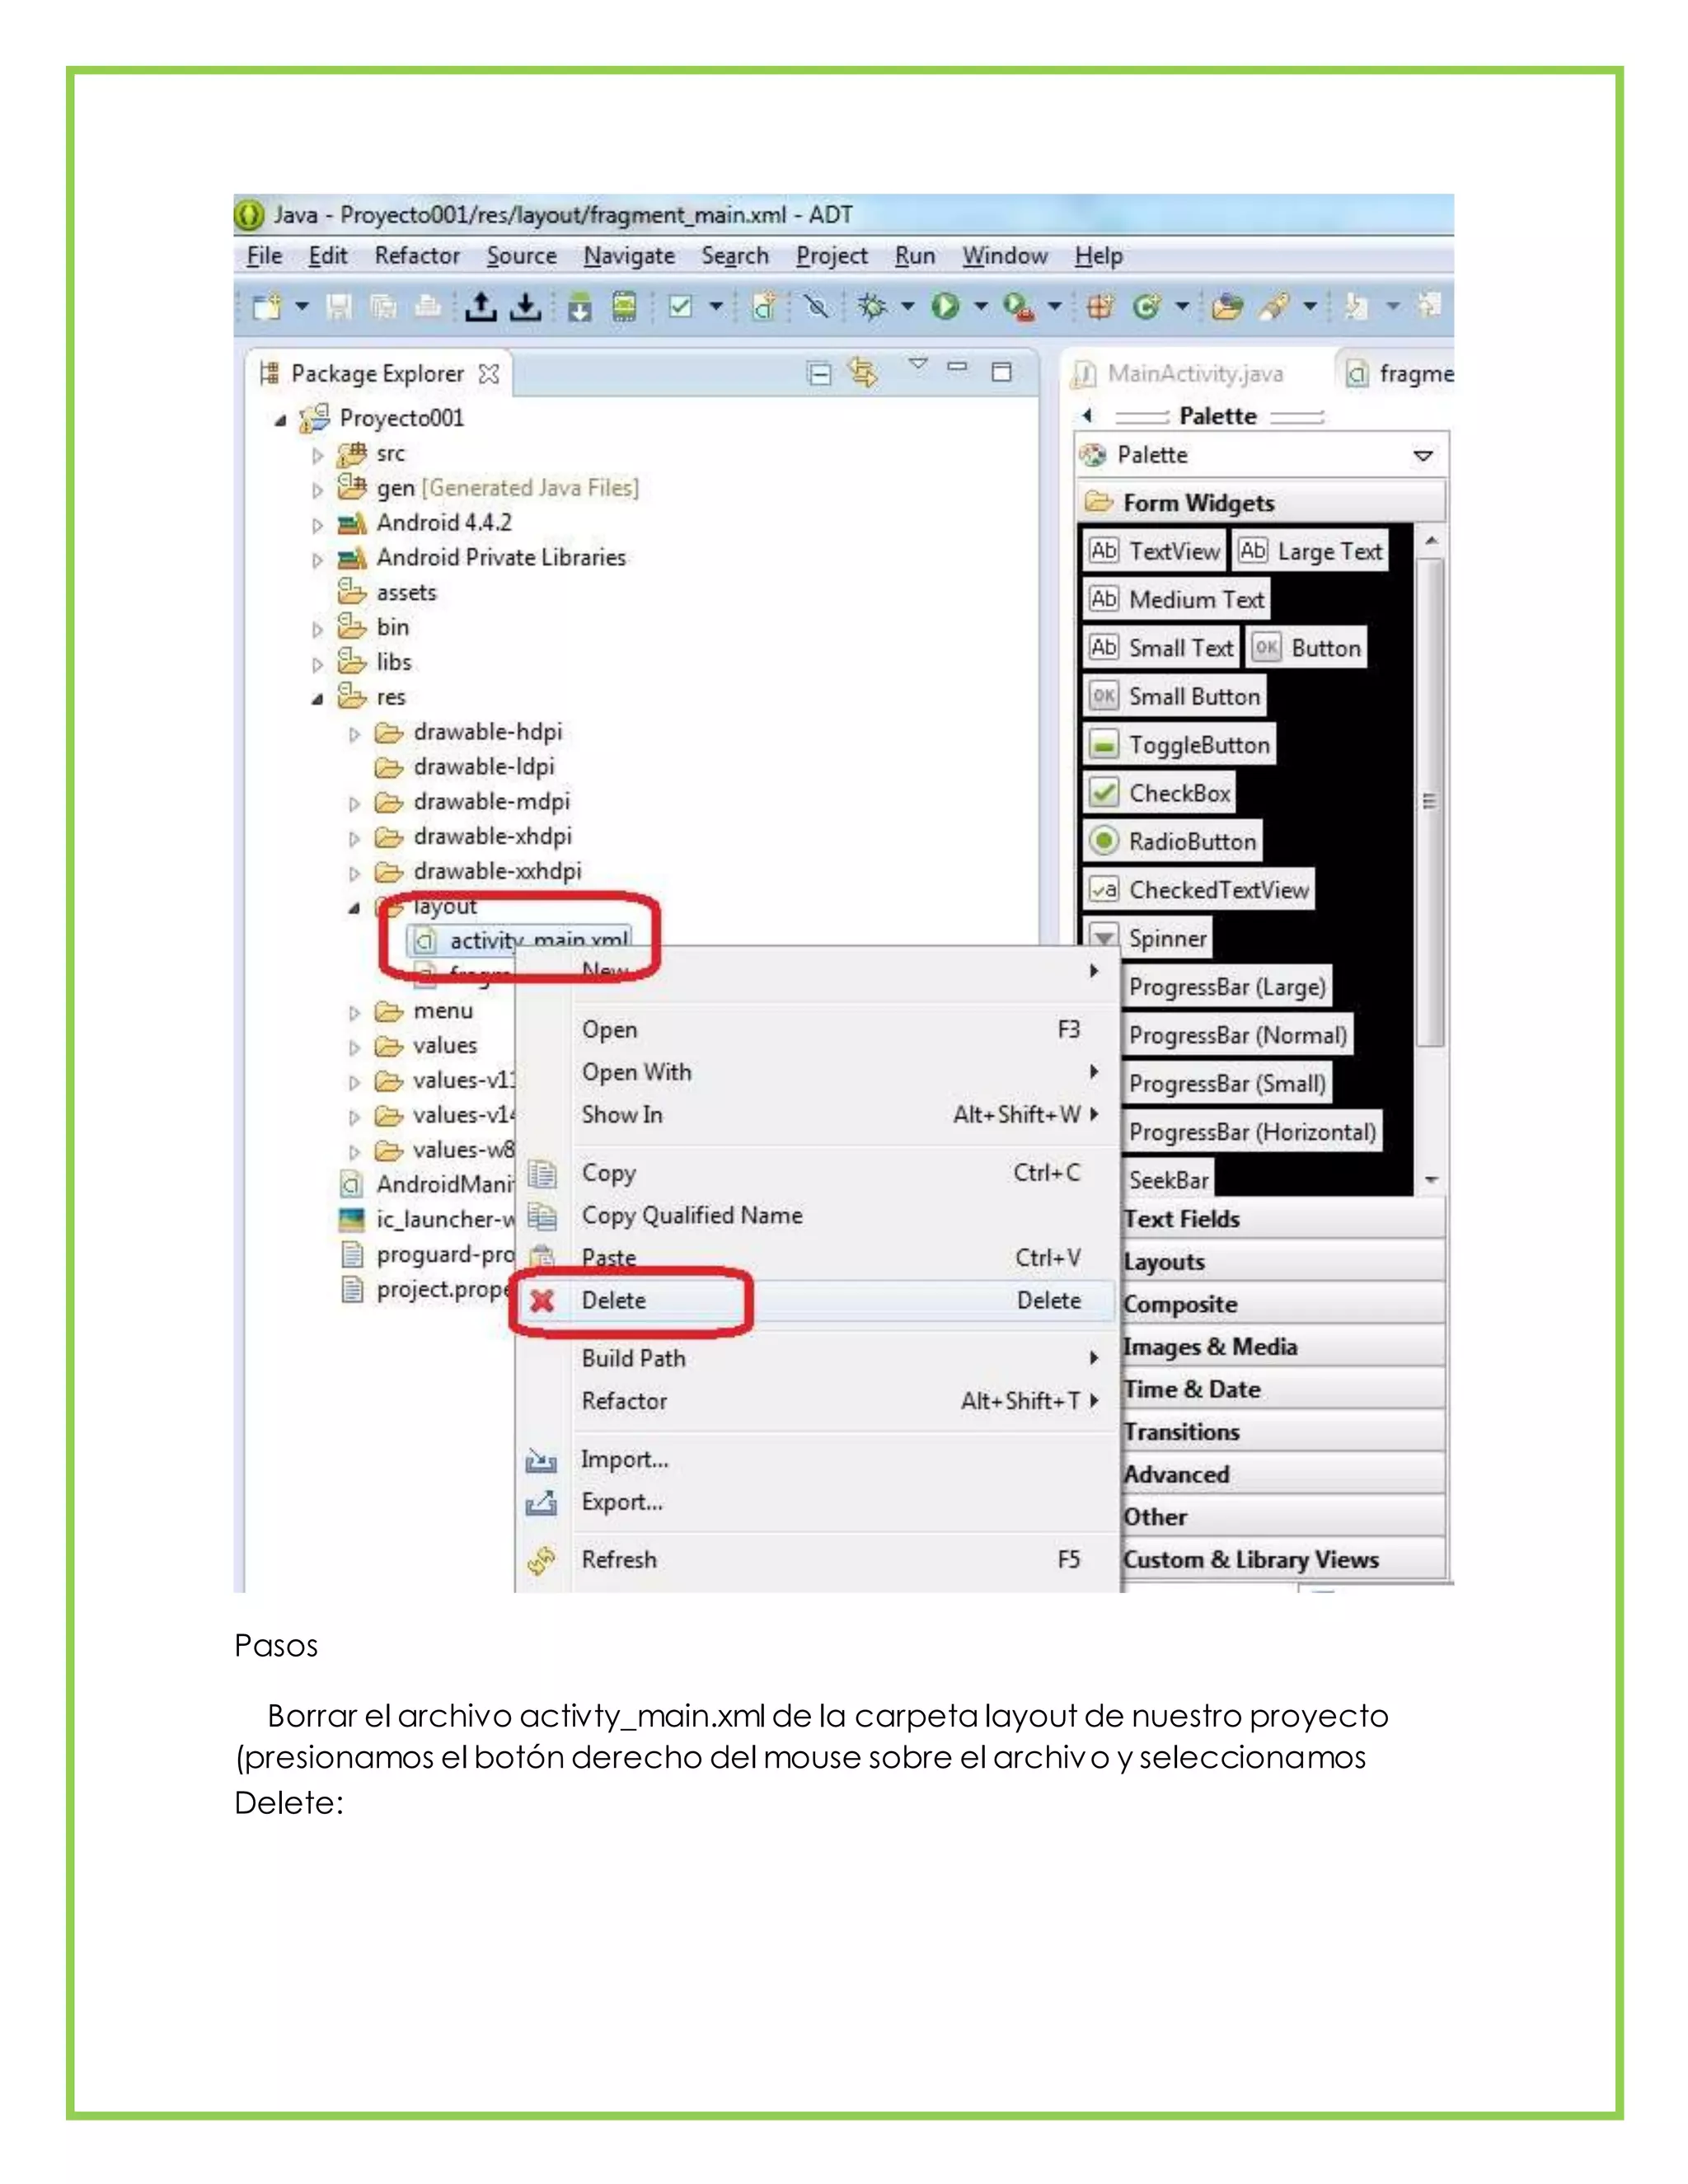
Task: Click the red Delete X icon in menu
Action: click(542, 1301)
